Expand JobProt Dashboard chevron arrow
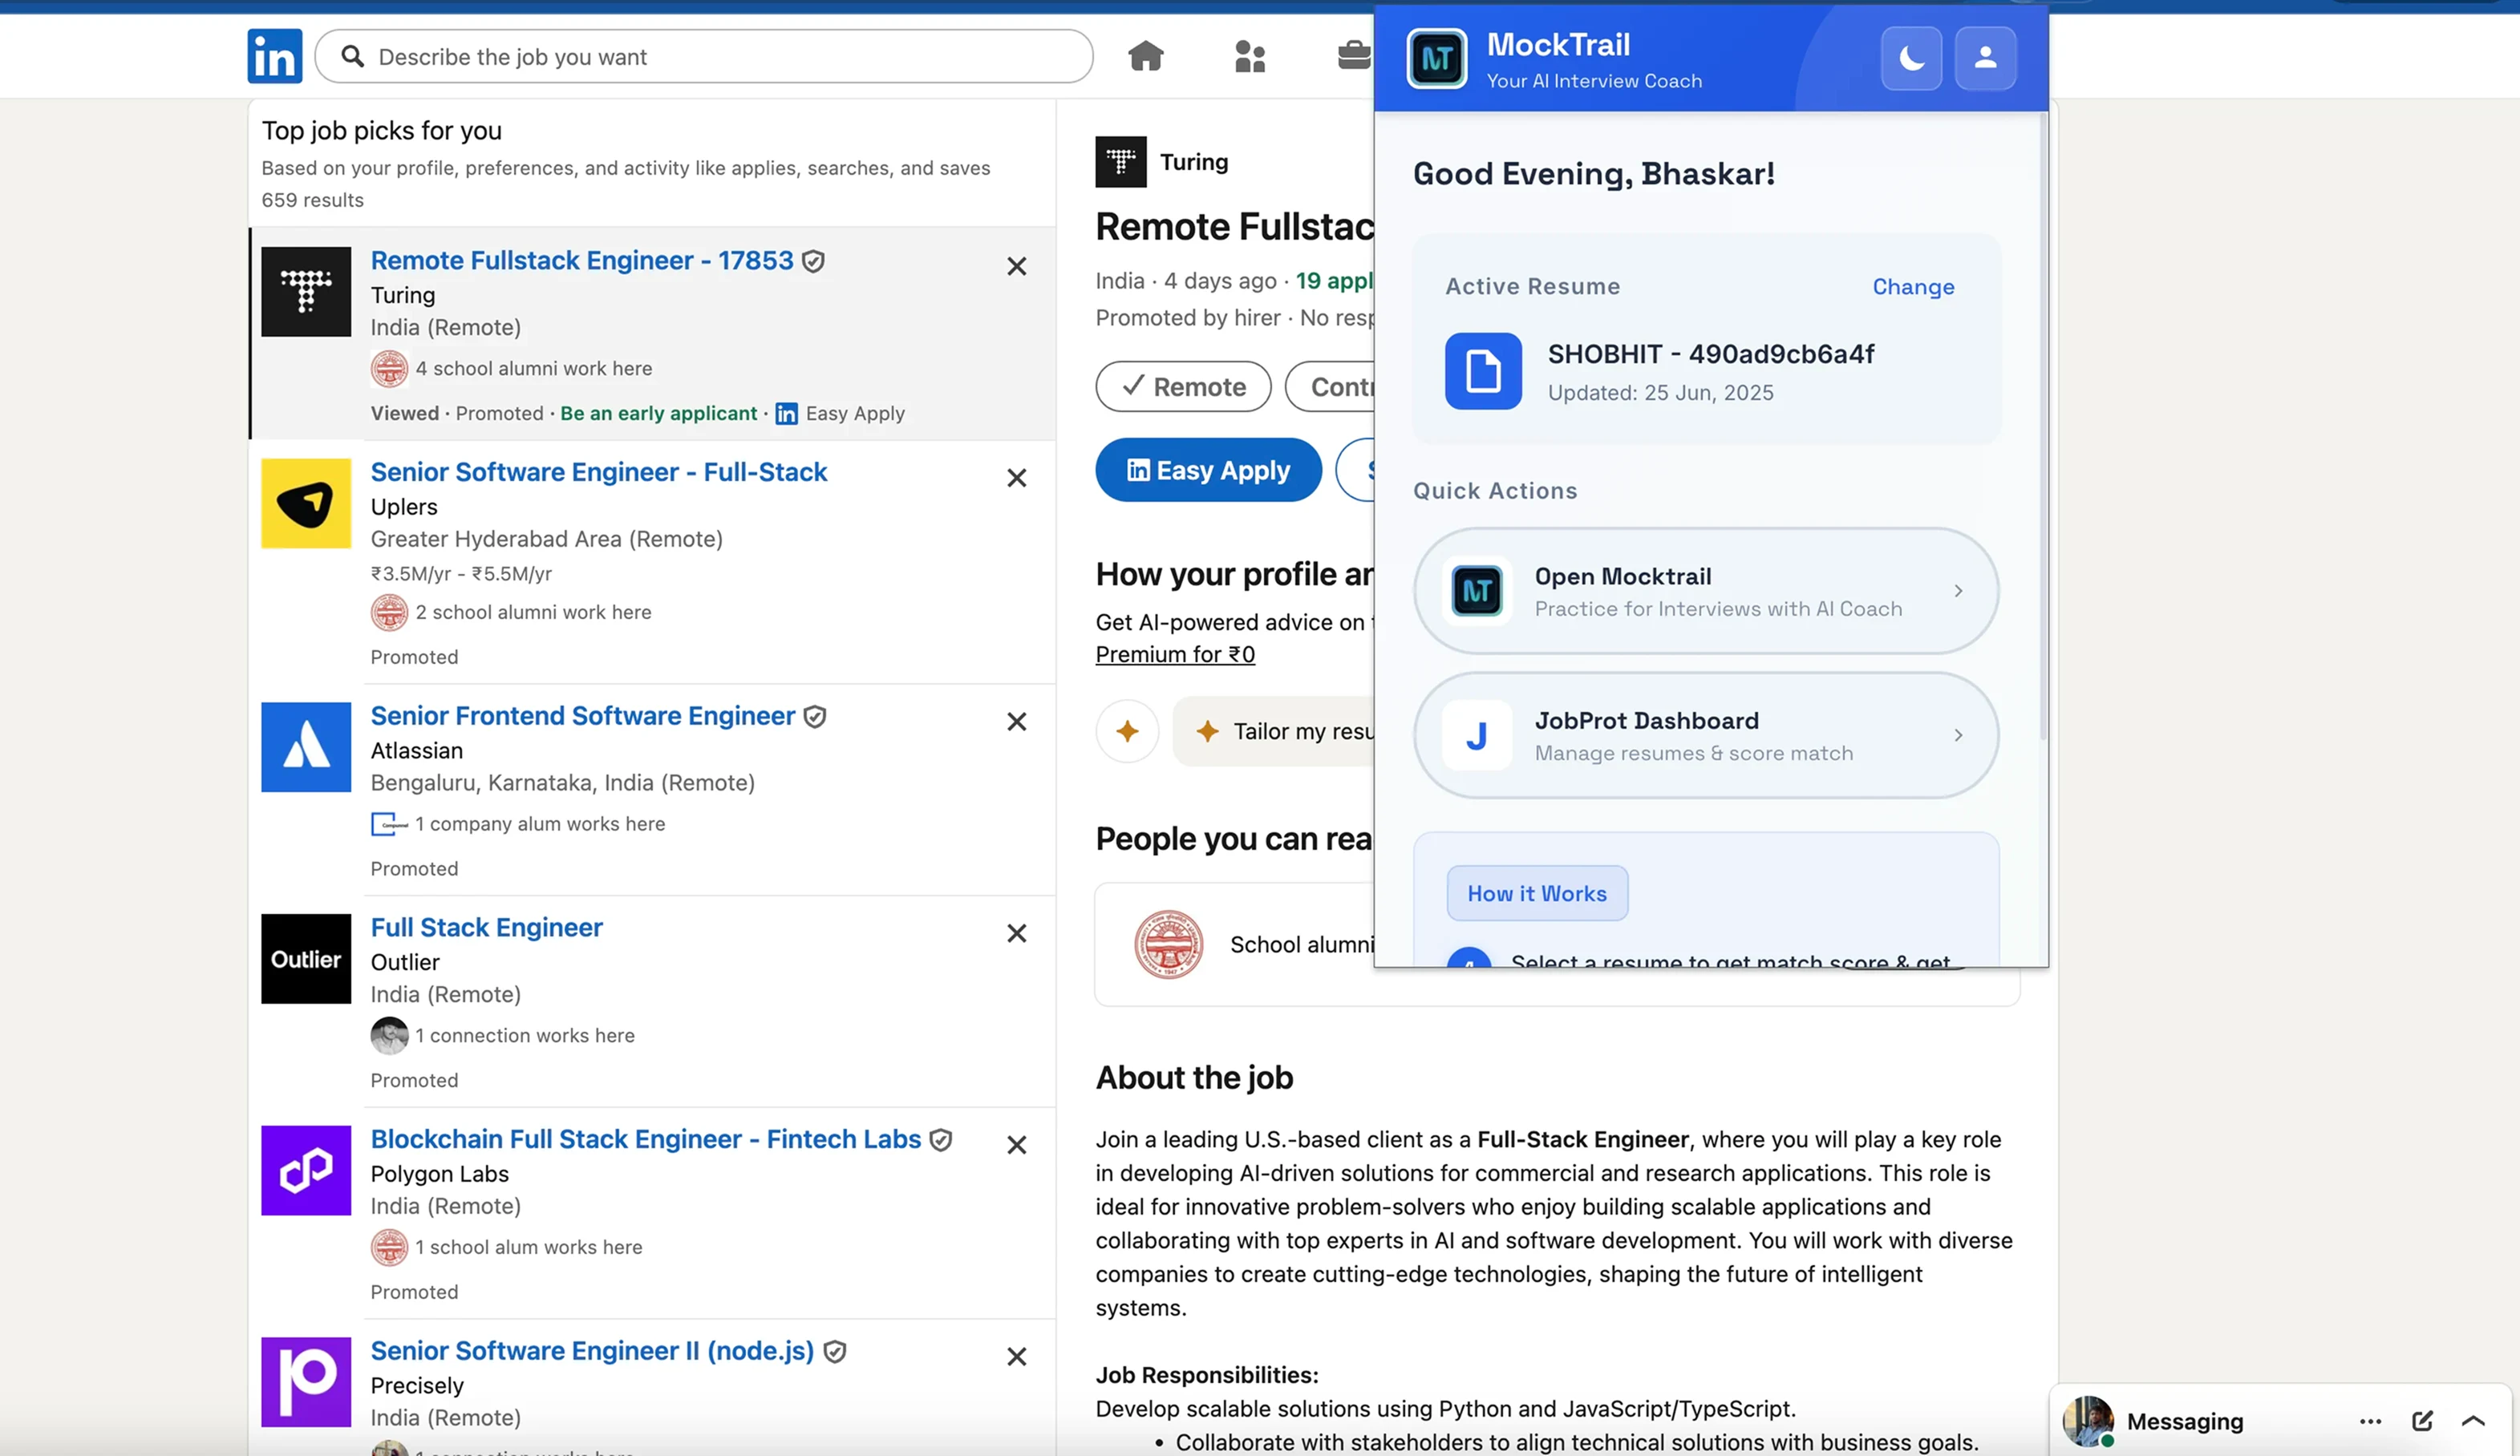2520x1456 pixels. pos(1958,736)
